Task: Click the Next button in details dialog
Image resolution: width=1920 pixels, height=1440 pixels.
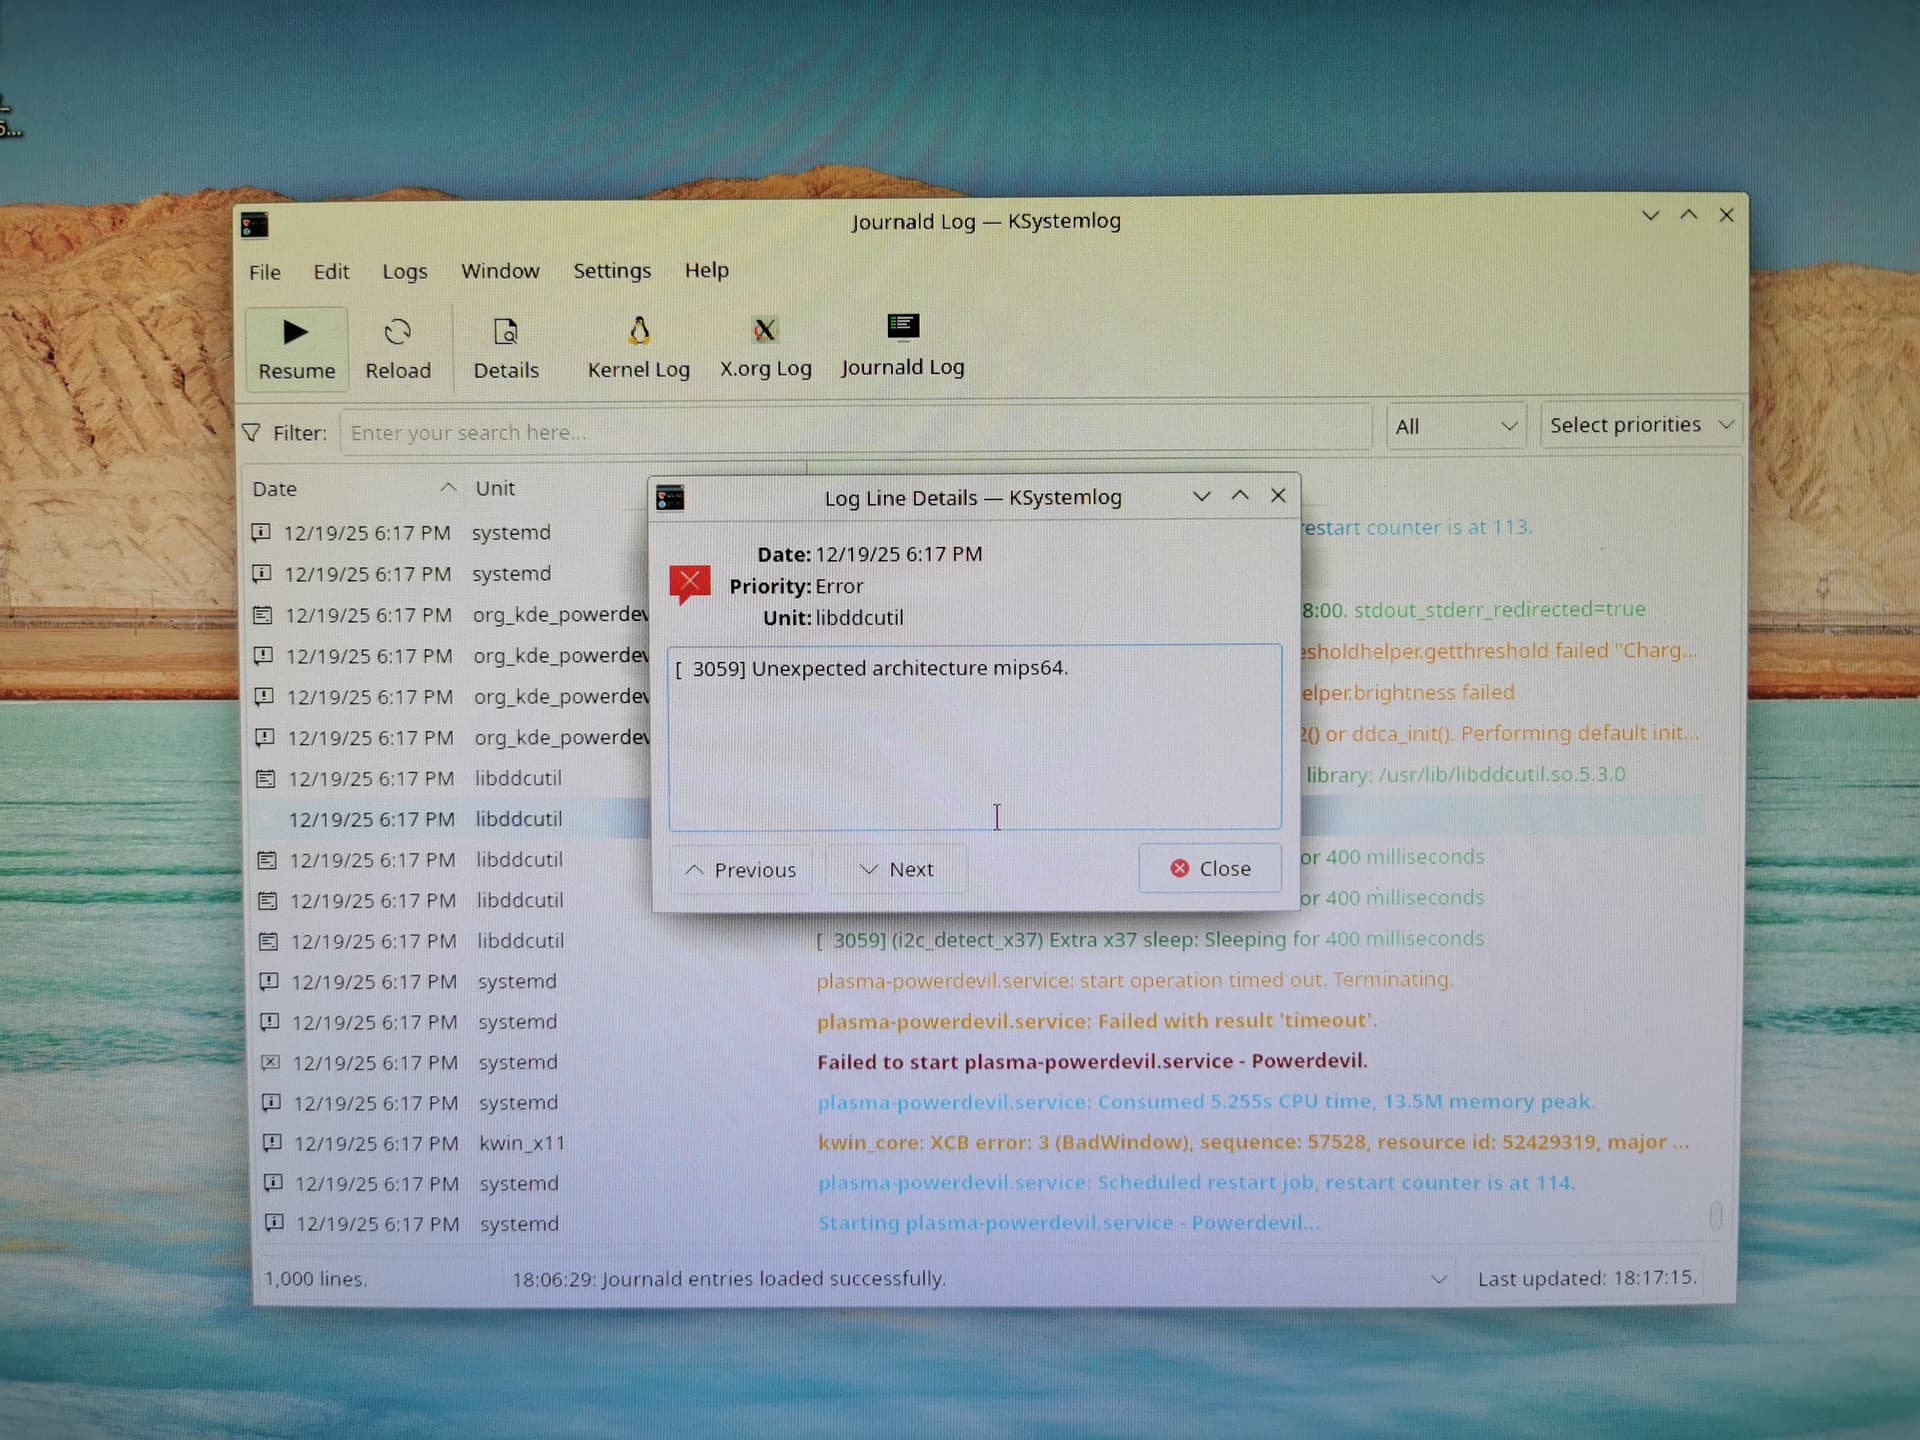Action: click(897, 870)
